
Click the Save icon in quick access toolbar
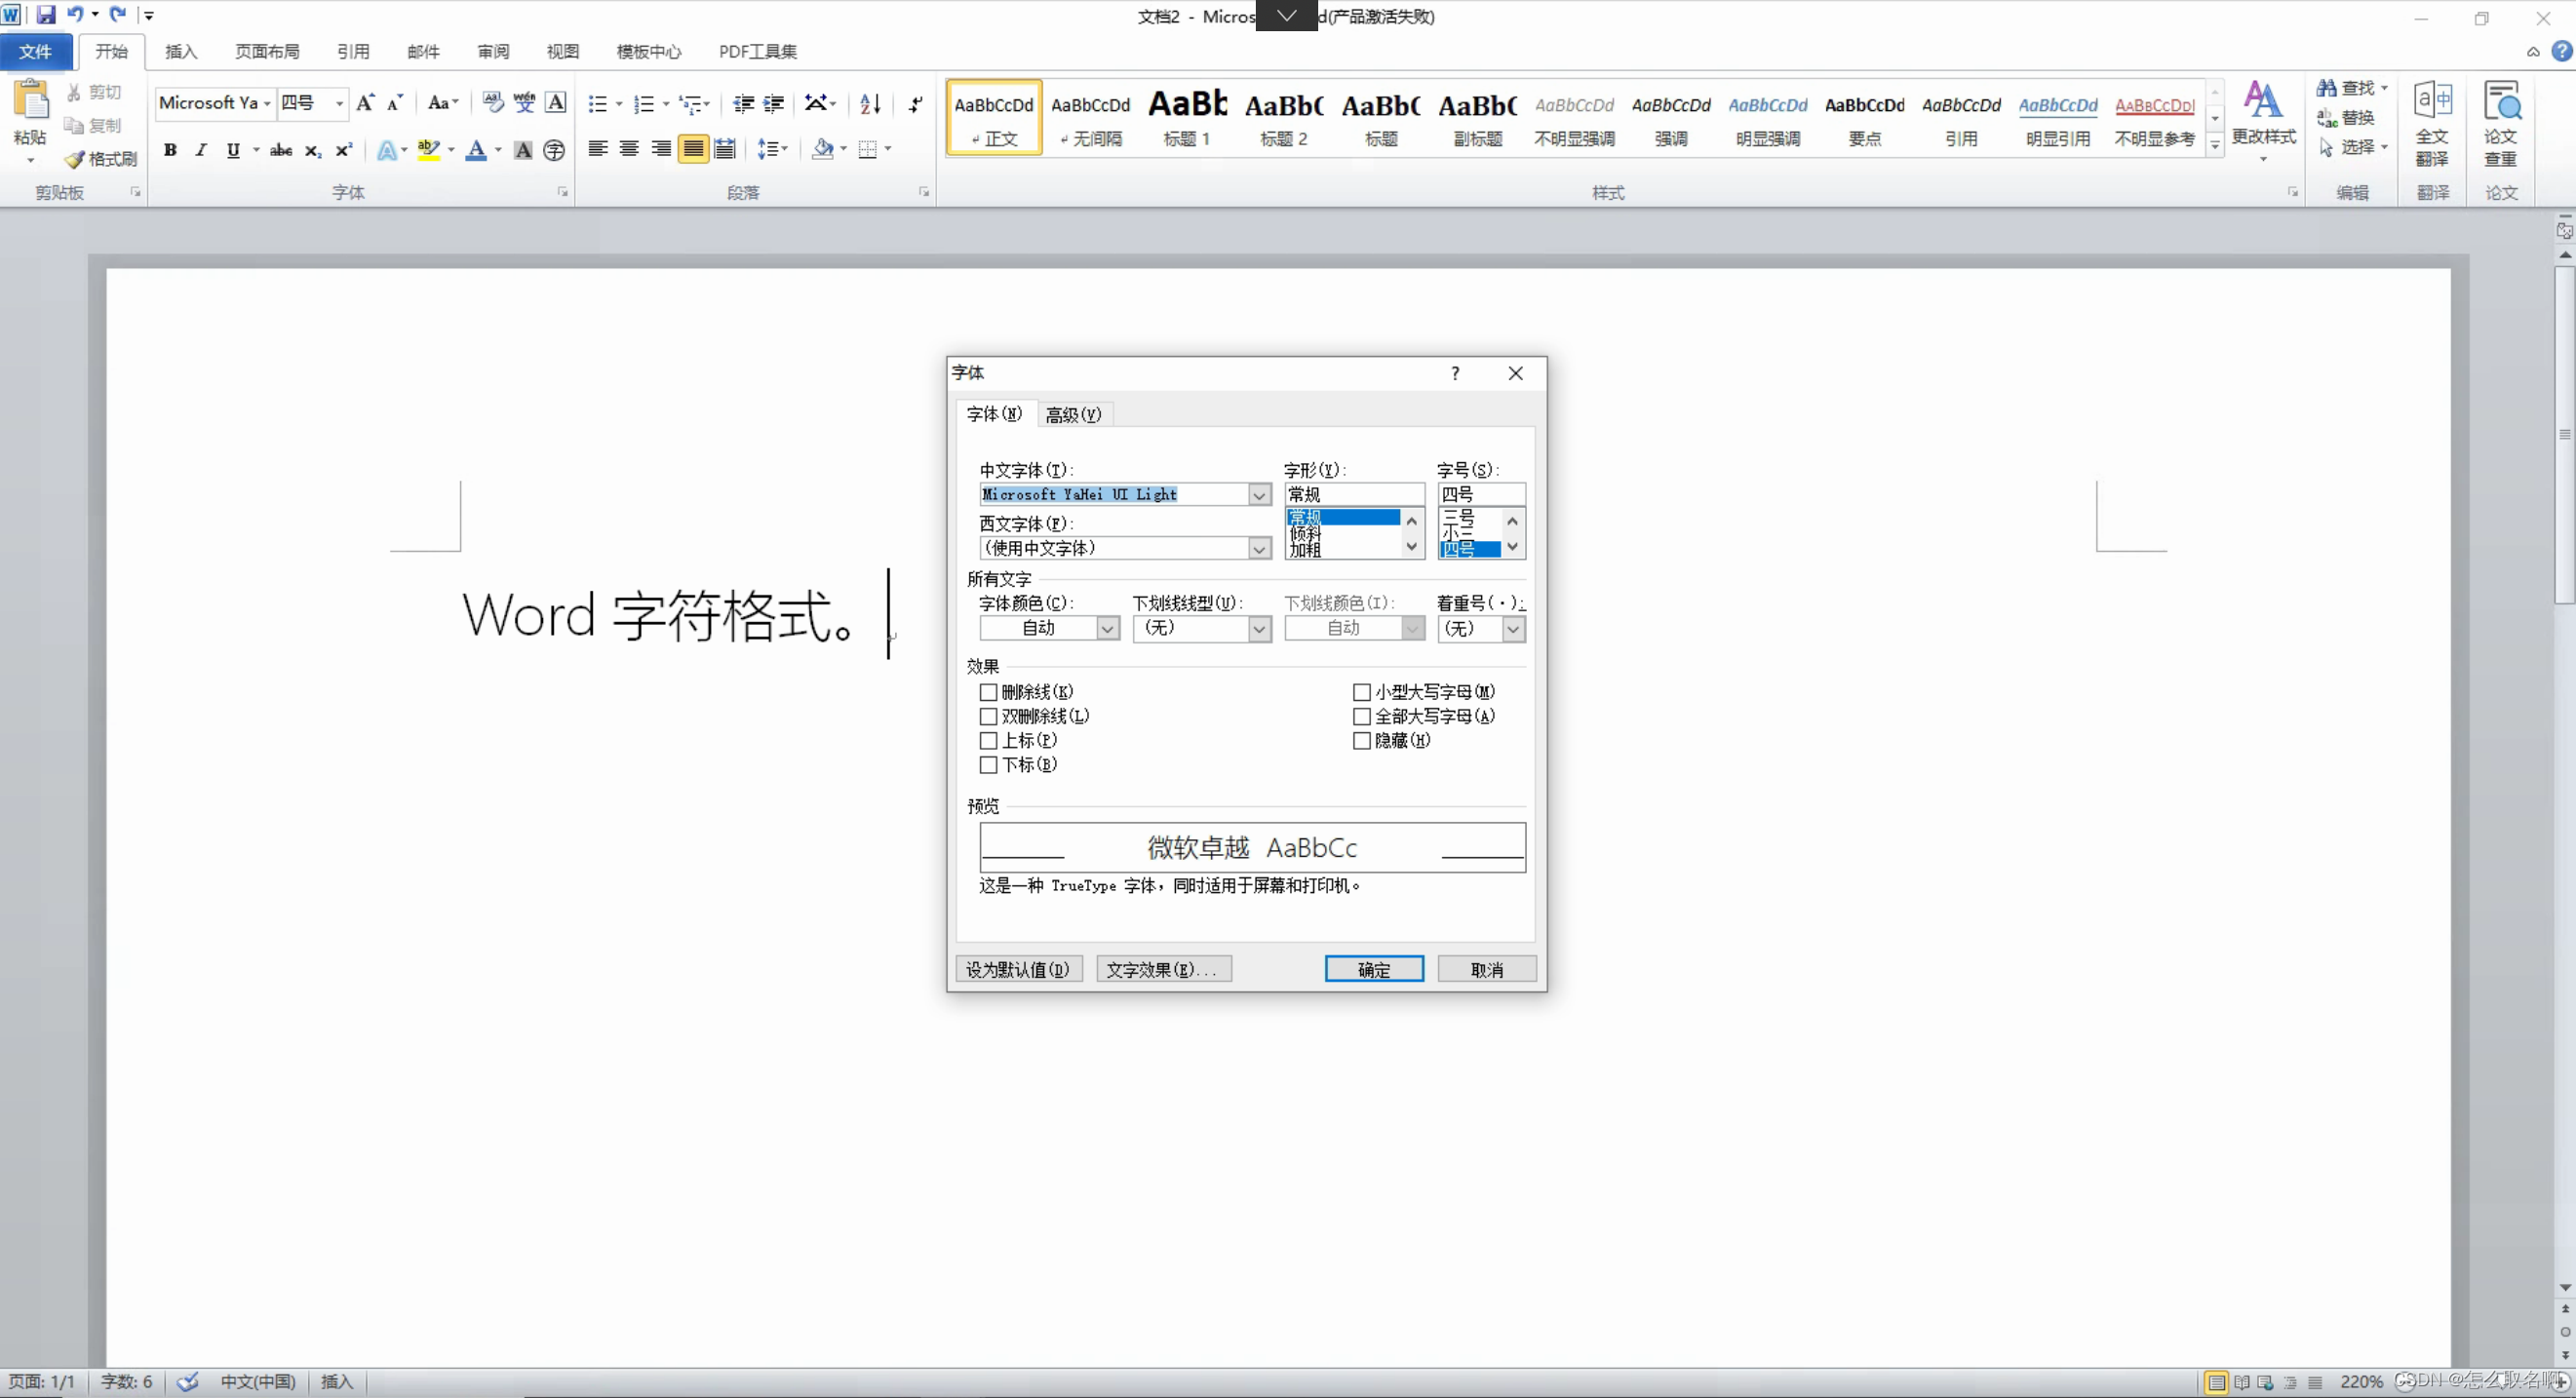(46, 15)
